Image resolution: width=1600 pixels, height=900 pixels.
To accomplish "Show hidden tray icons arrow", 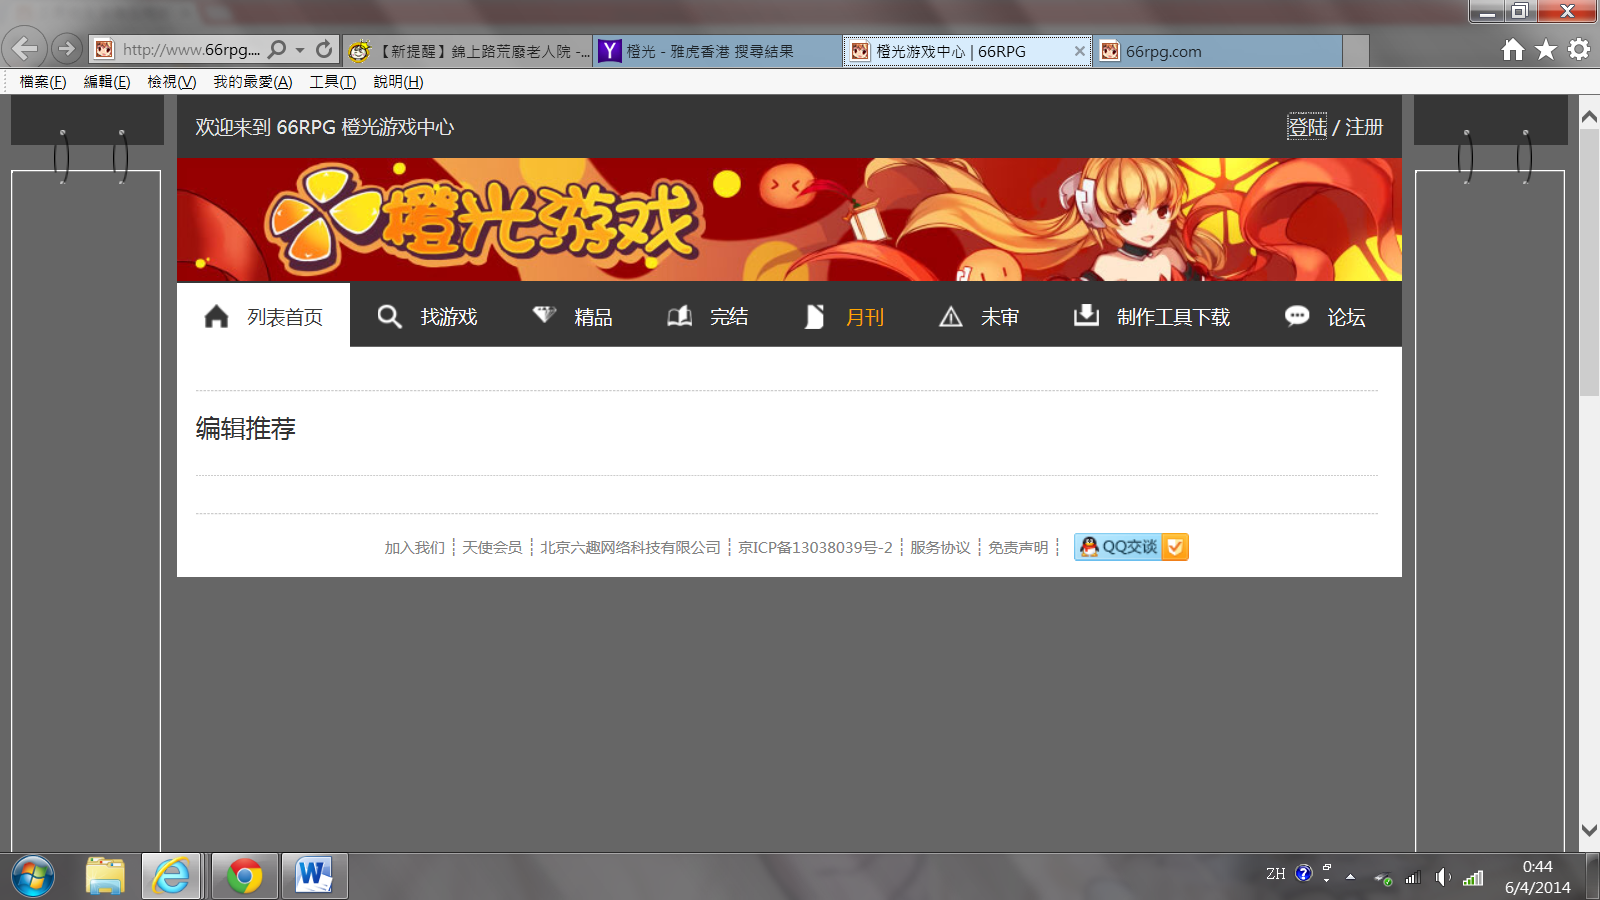I will pyautogui.click(x=1350, y=877).
